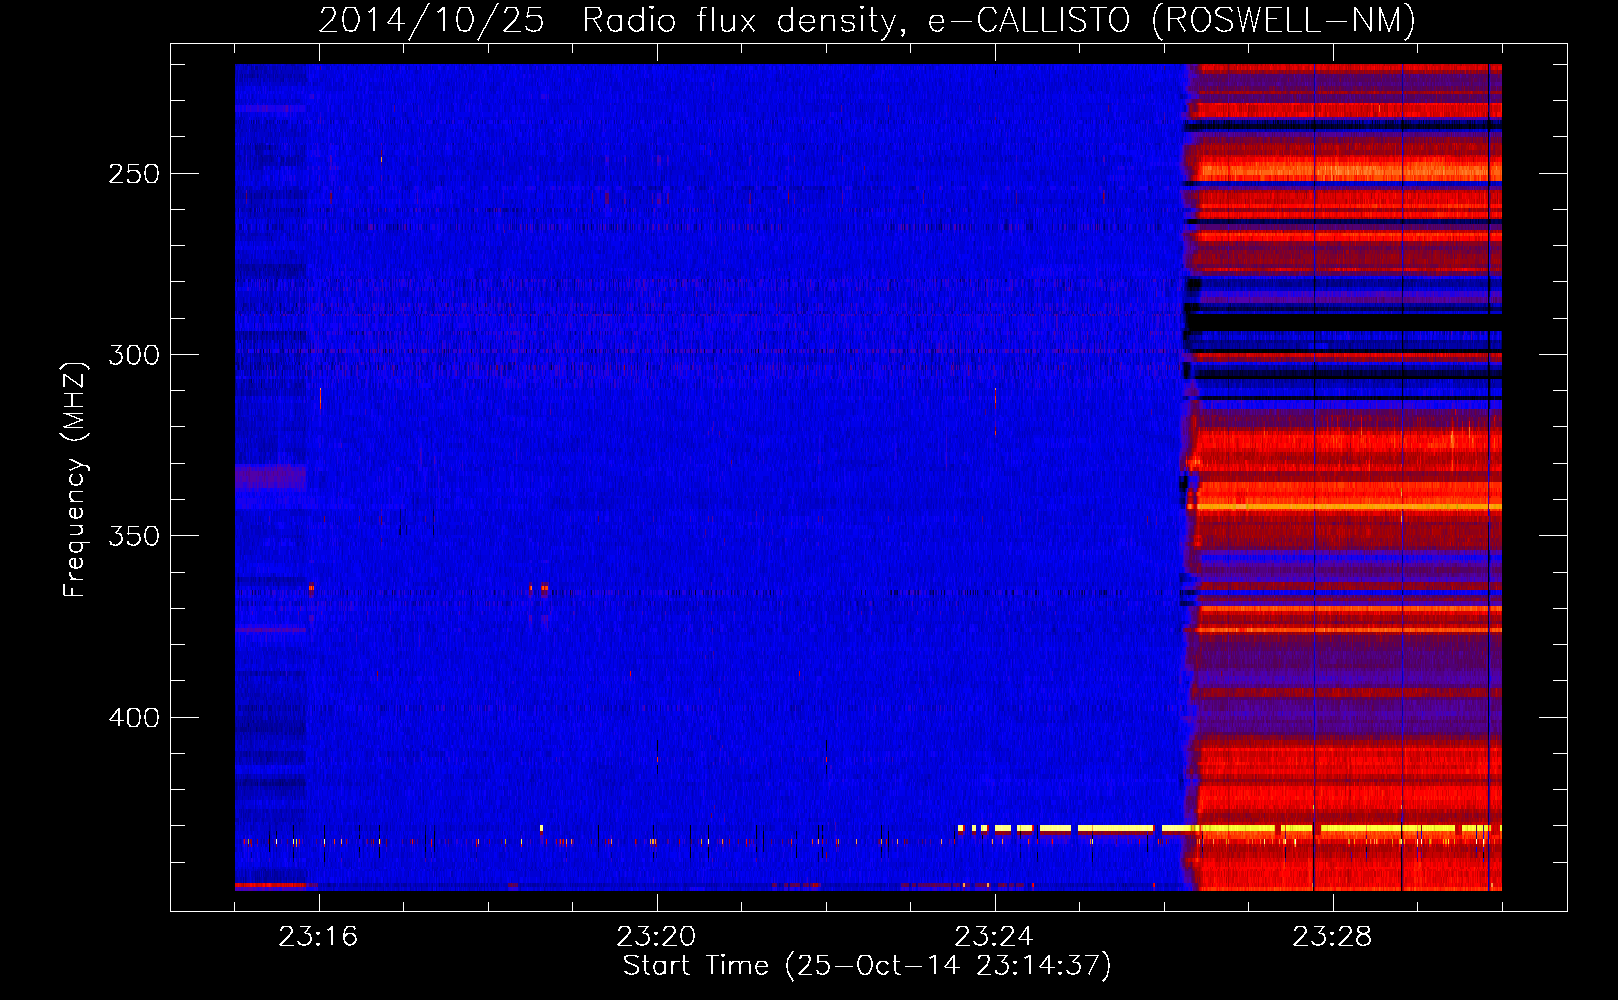Click the 23:28 time tick label
Viewport: 1618px width, 1000px height.
(1332, 936)
